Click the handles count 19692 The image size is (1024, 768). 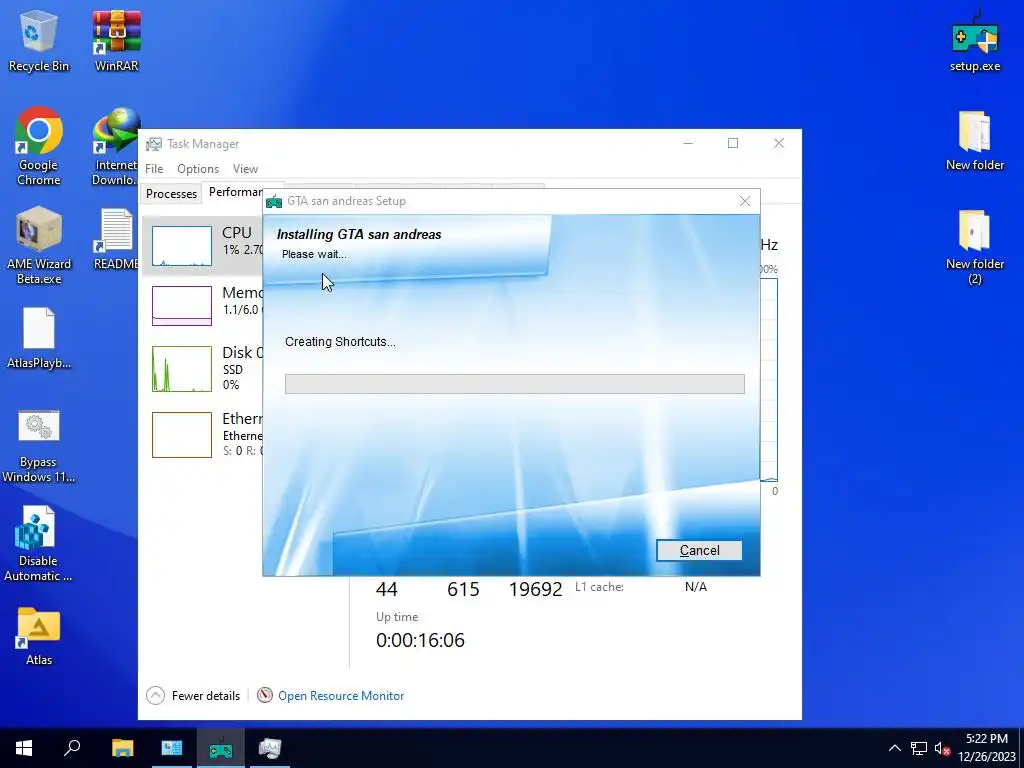click(536, 589)
